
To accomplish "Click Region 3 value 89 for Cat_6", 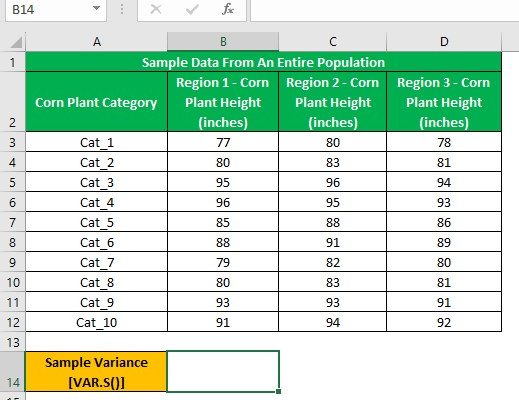I will click(x=444, y=242).
